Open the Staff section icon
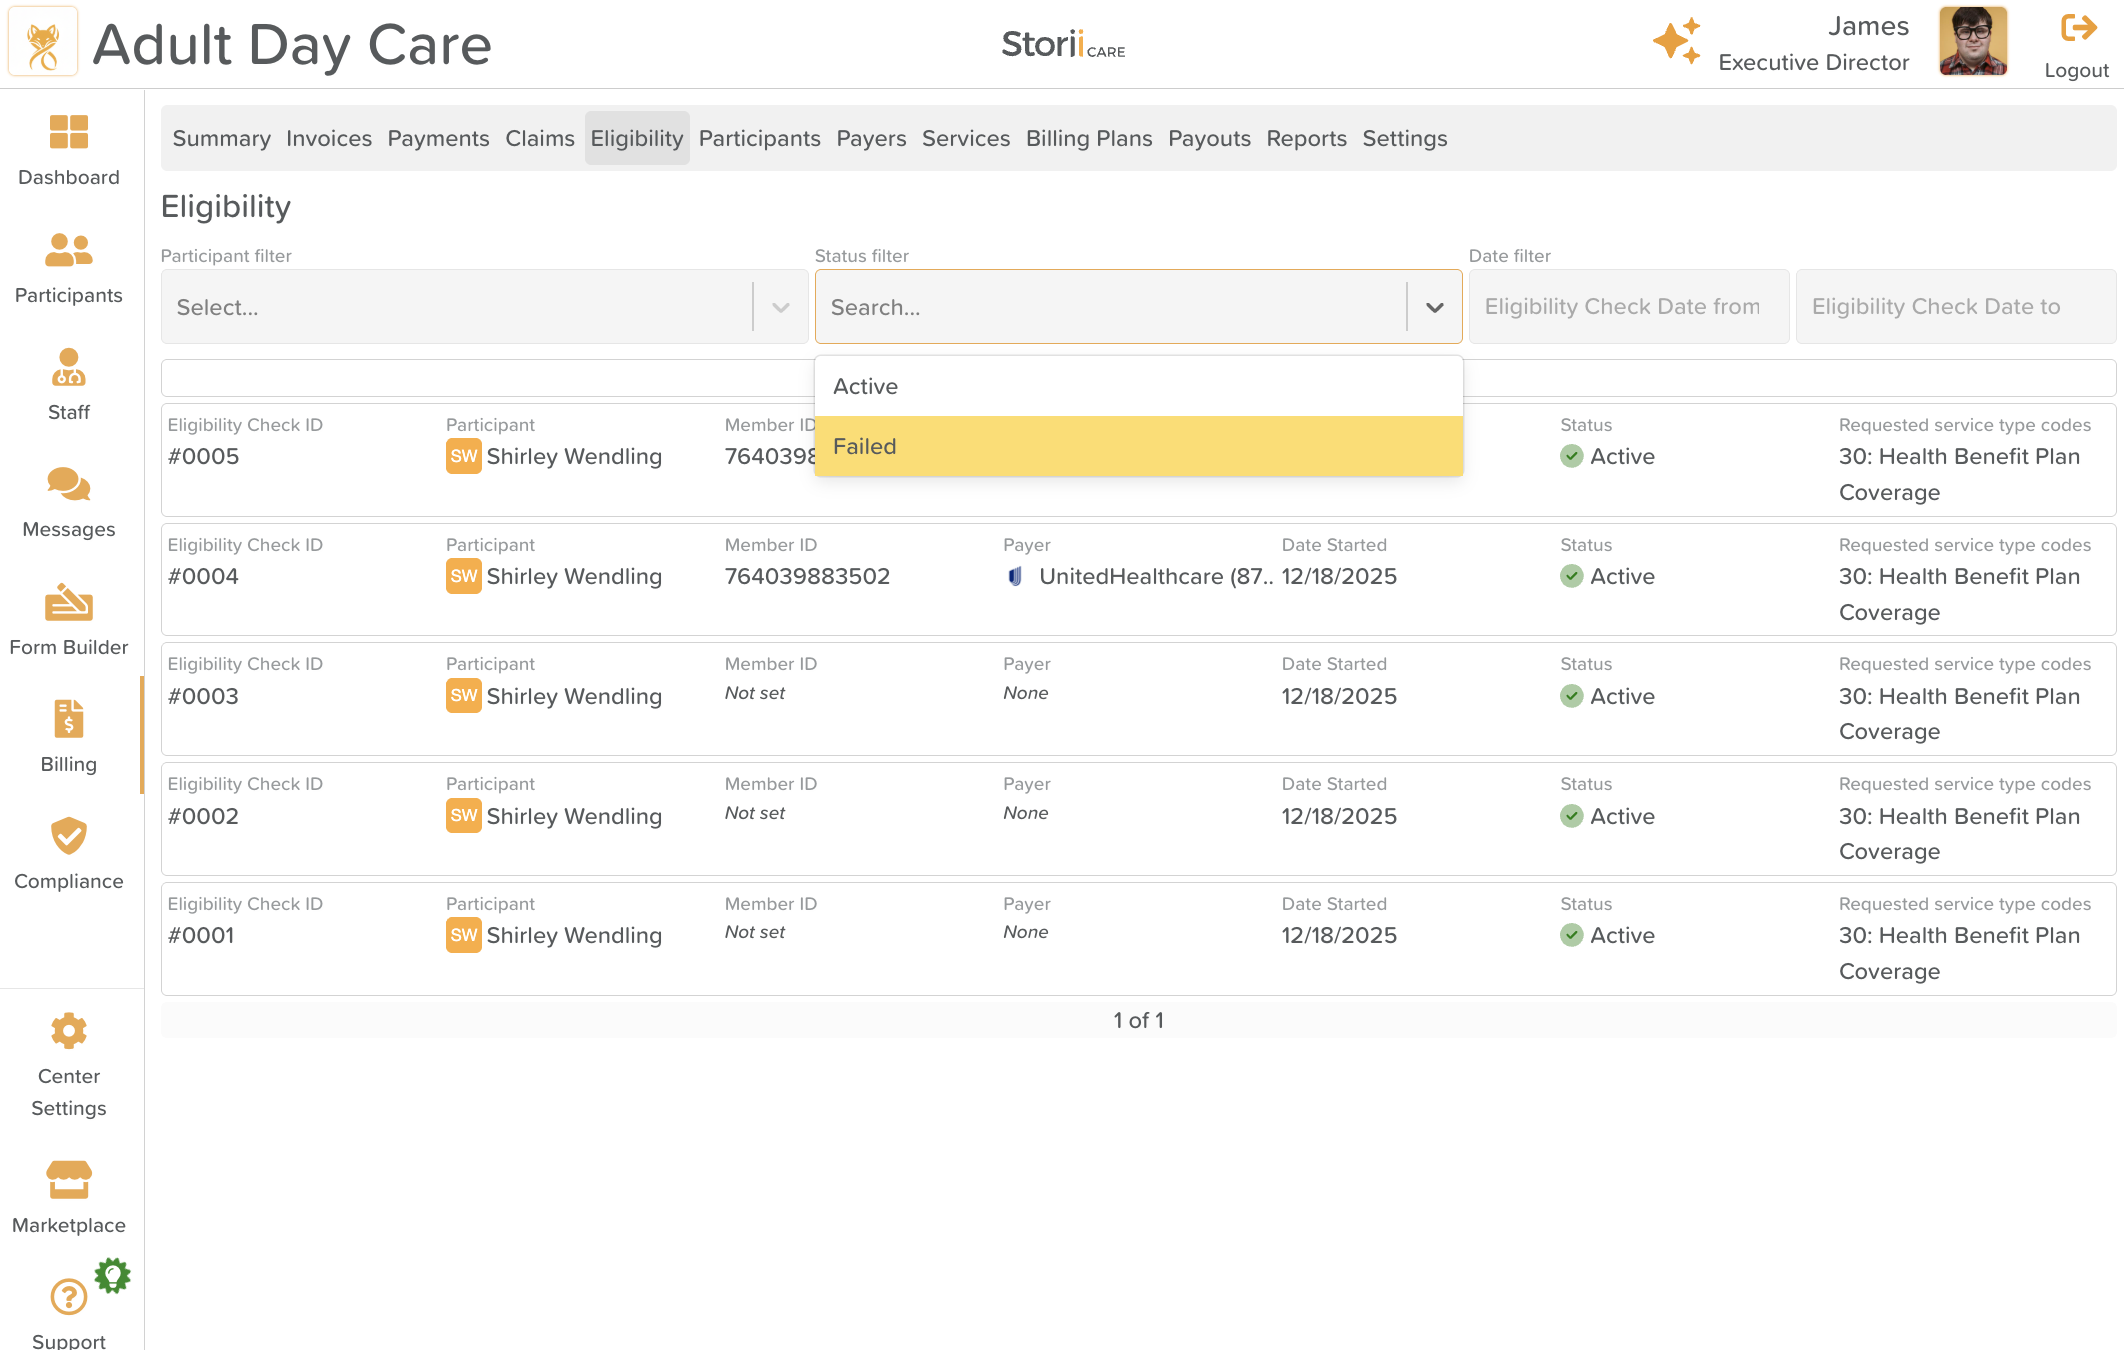2124x1350 pixels. tap(68, 368)
